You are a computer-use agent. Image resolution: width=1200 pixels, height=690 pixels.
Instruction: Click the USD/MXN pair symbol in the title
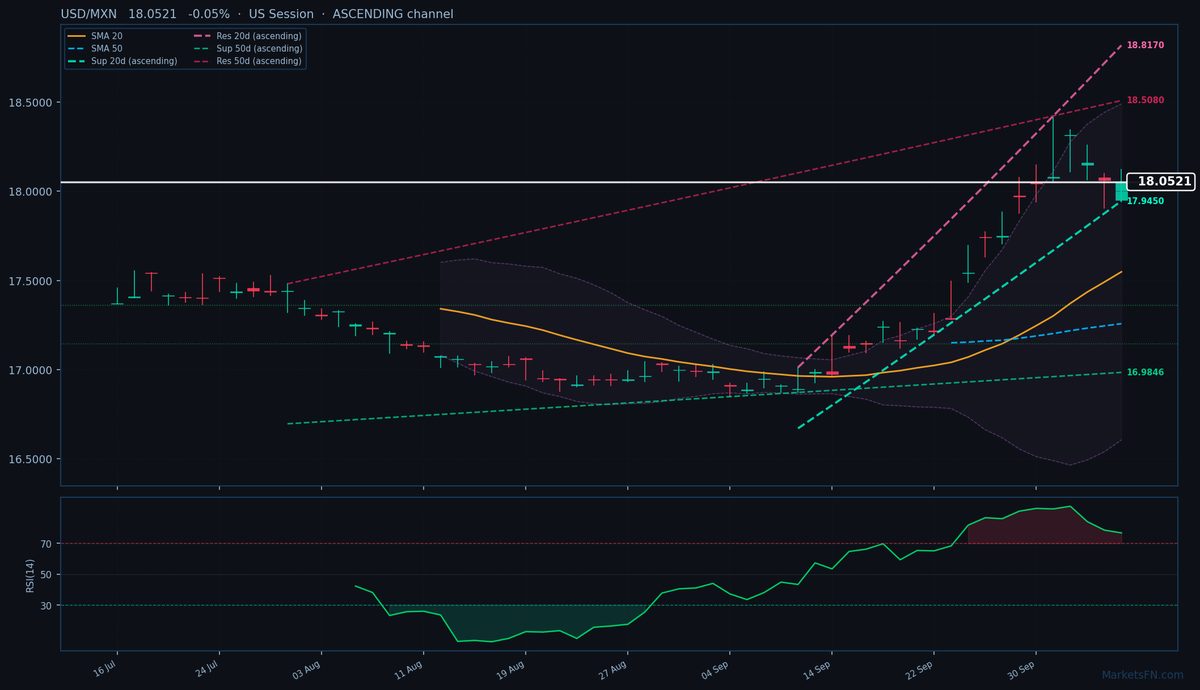pyautogui.click(x=88, y=14)
